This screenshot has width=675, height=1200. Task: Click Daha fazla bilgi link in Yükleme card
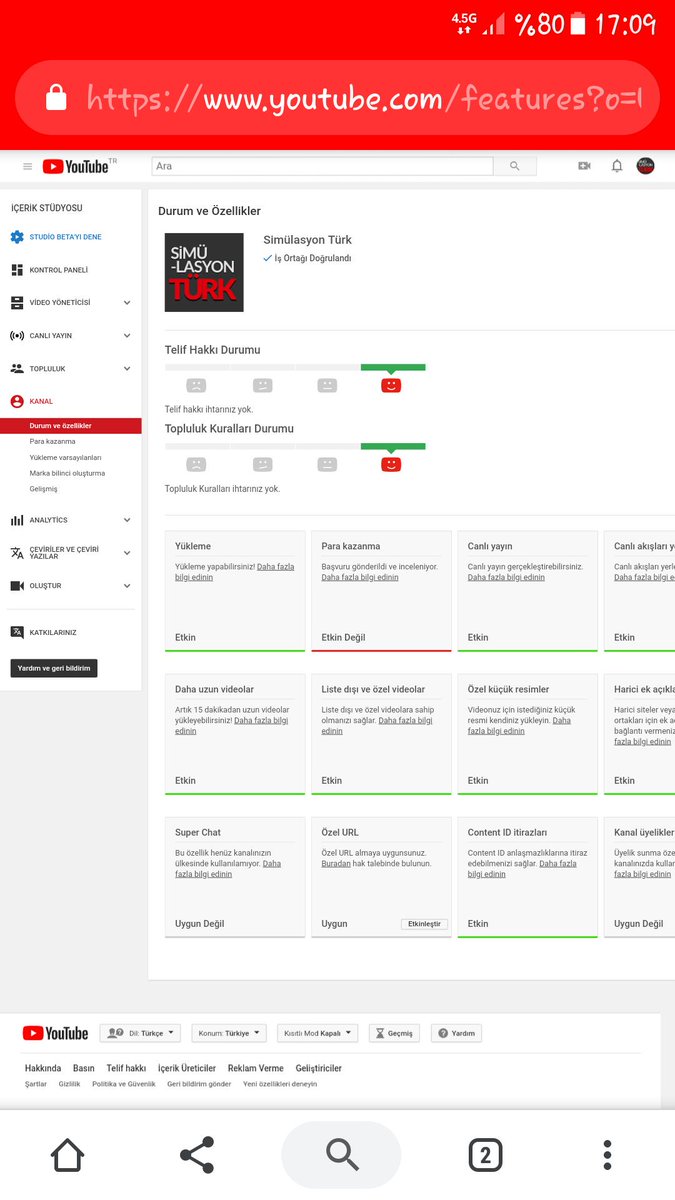point(235,572)
